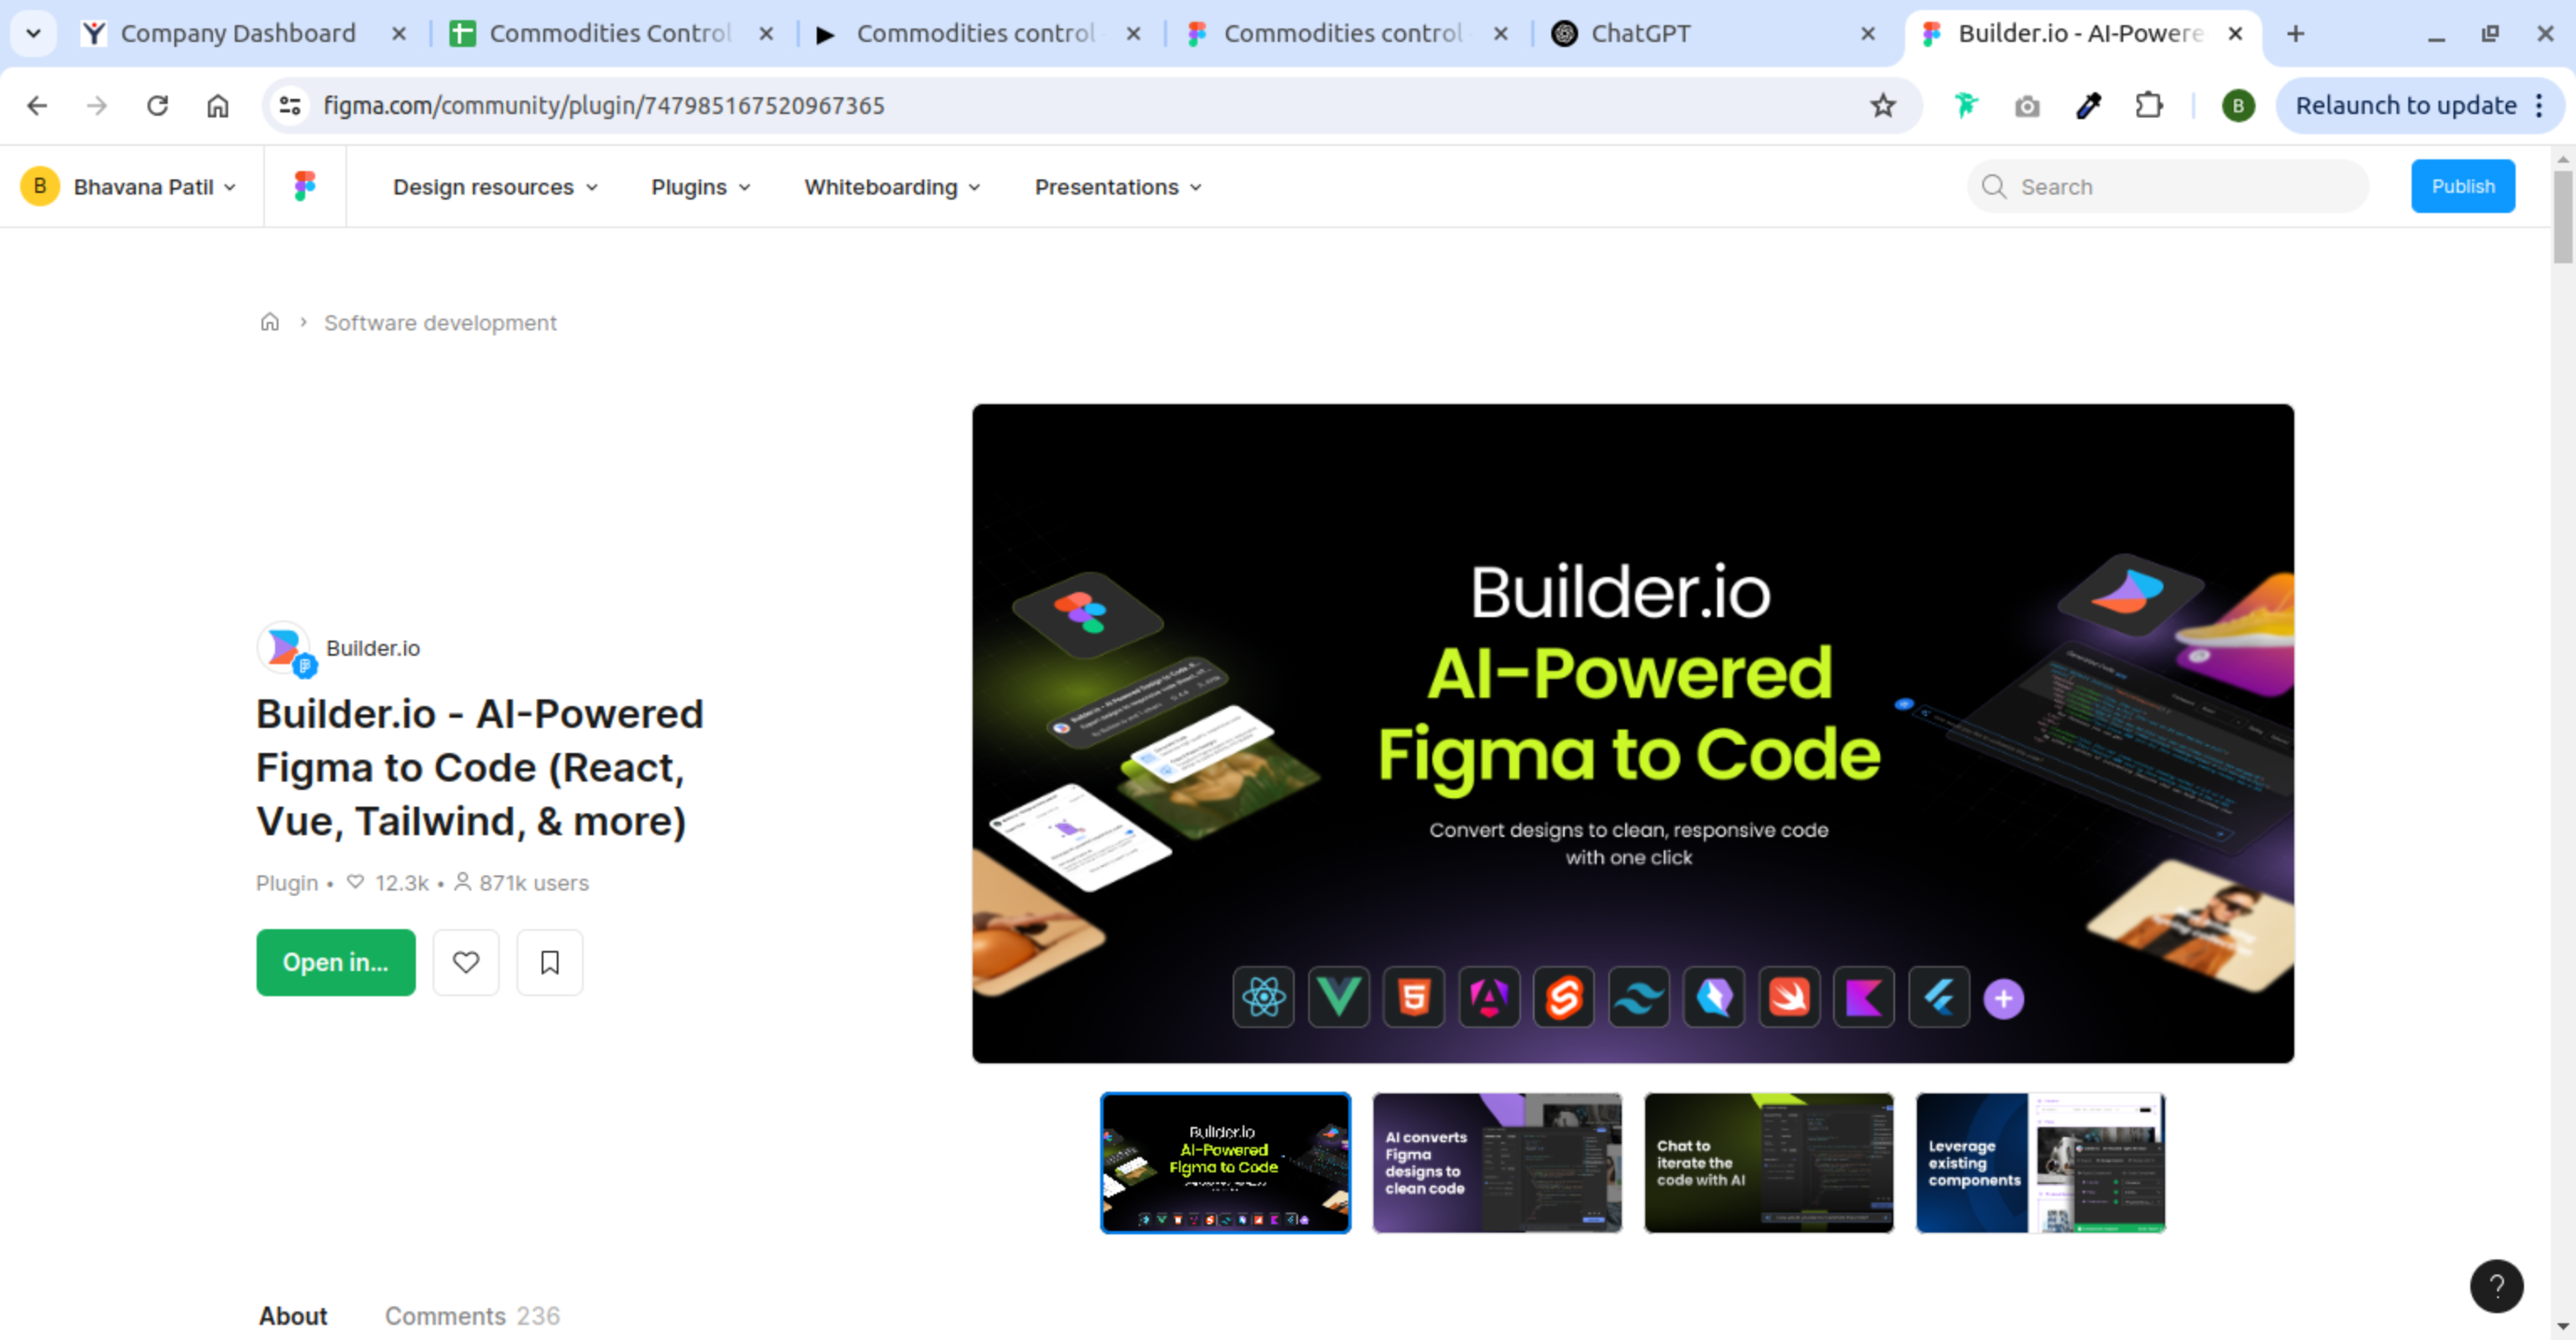Screen dimensions: 2576x1340
Task: Save plugin with the bookmark button
Action: (x=549, y=962)
